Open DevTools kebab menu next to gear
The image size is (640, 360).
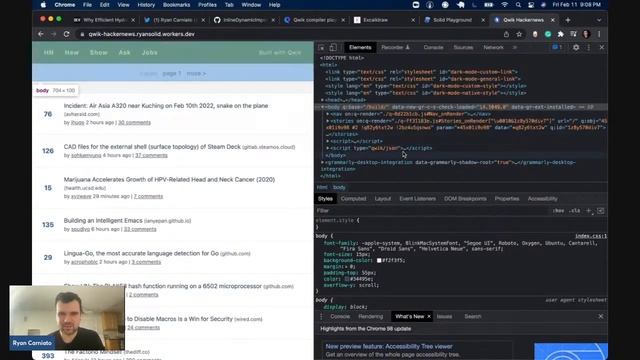click(x=589, y=47)
